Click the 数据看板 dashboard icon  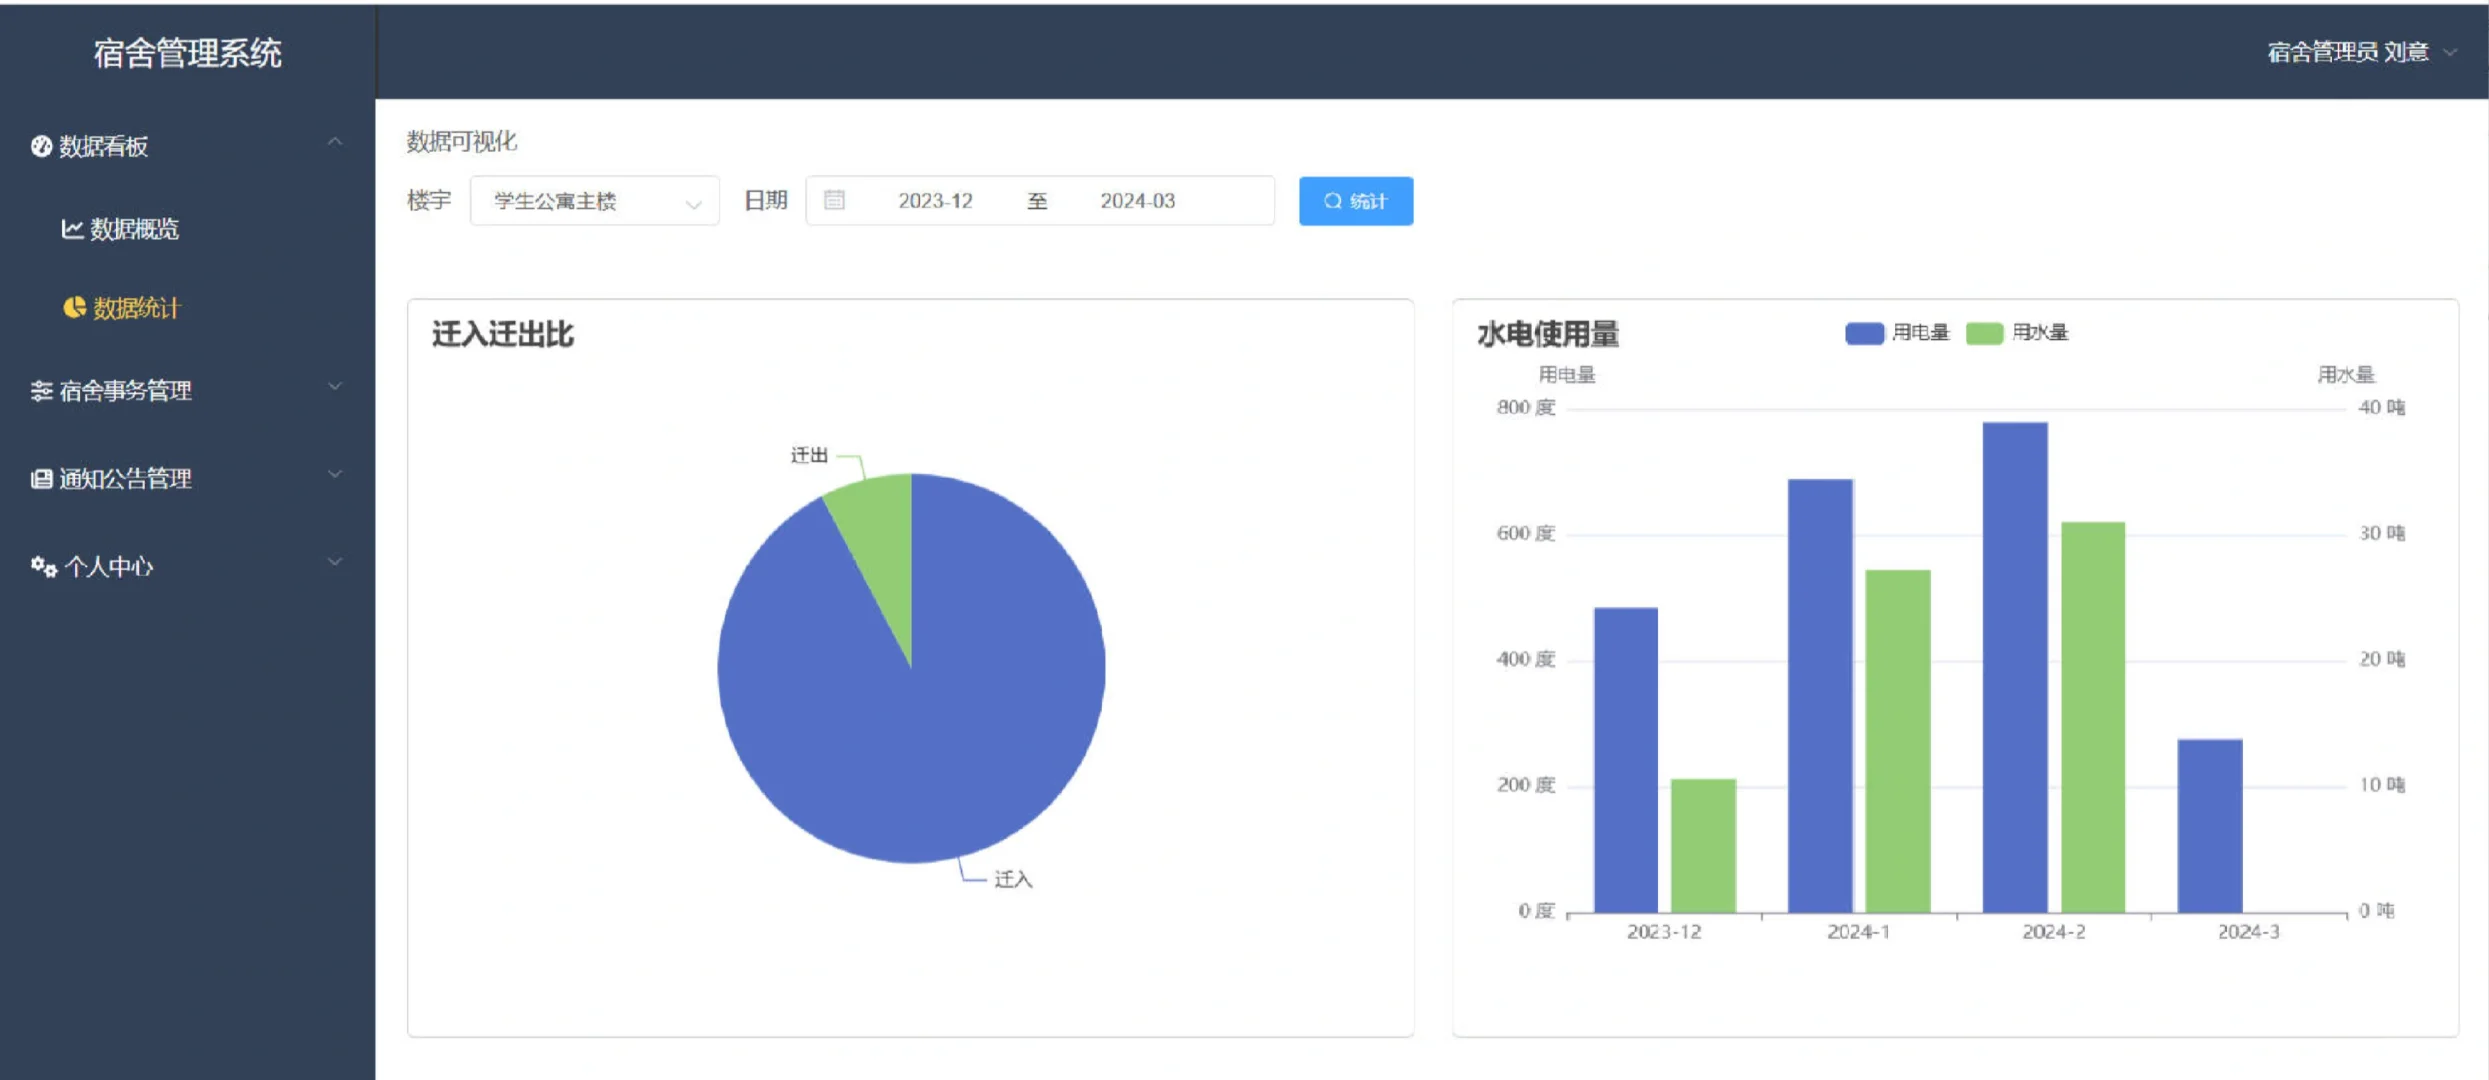click(41, 146)
